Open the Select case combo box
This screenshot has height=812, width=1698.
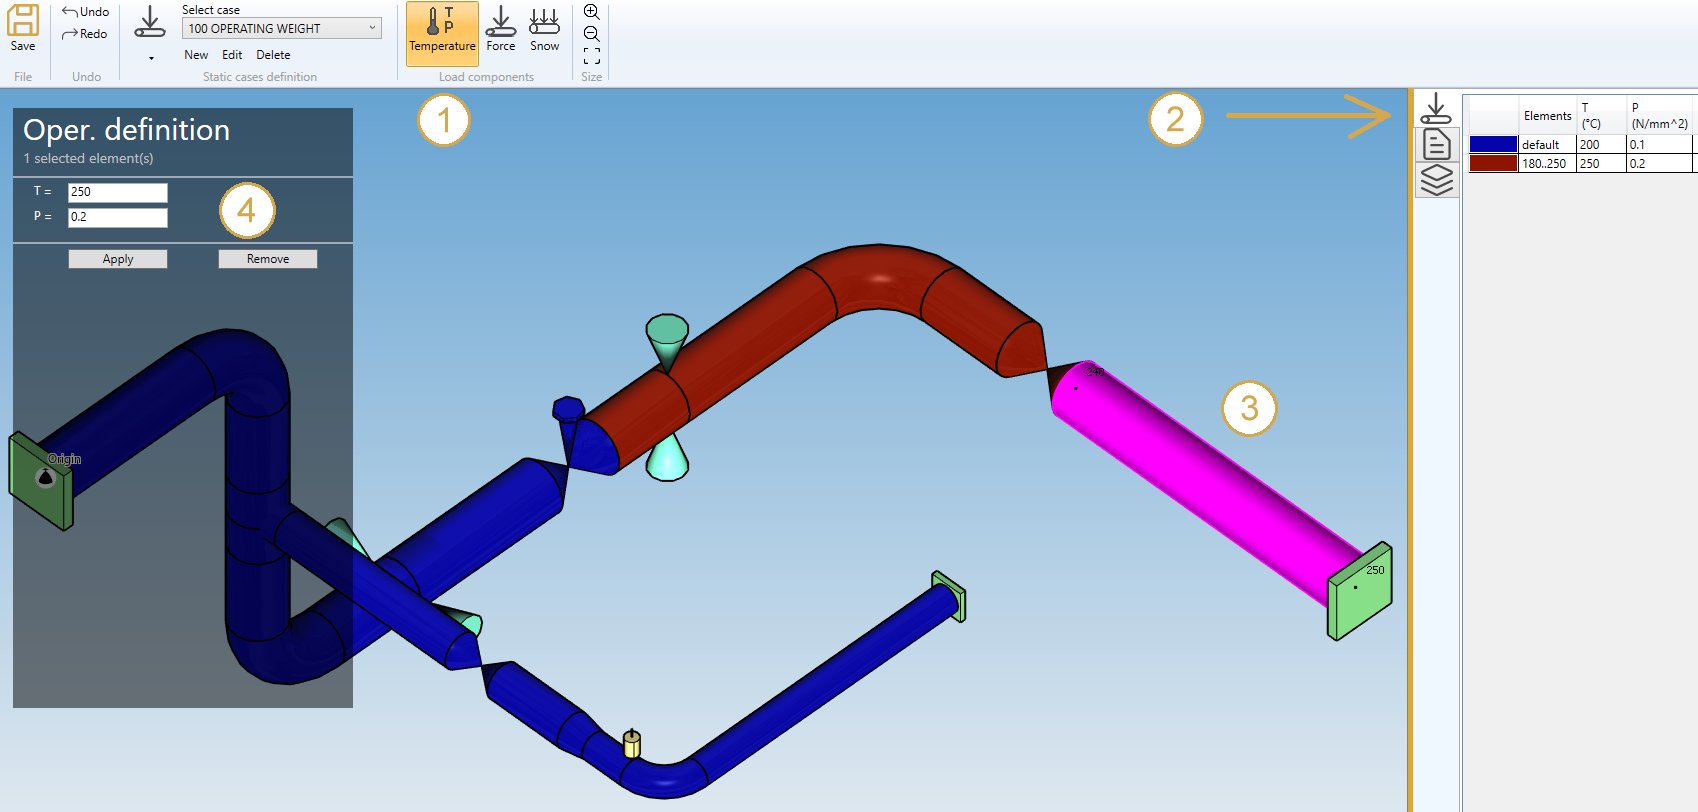click(282, 28)
